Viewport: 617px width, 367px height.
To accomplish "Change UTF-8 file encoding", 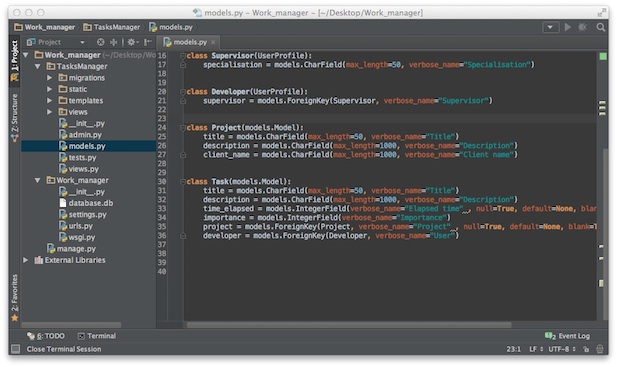I will tap(562, 349).
